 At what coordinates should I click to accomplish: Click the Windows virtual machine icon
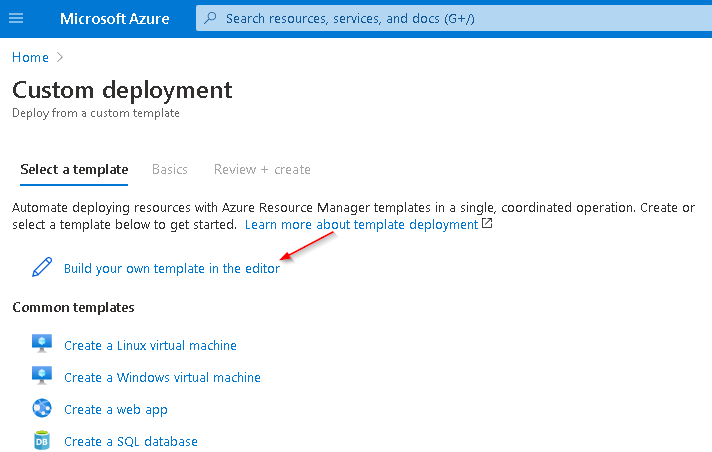(x=42, y=376)
